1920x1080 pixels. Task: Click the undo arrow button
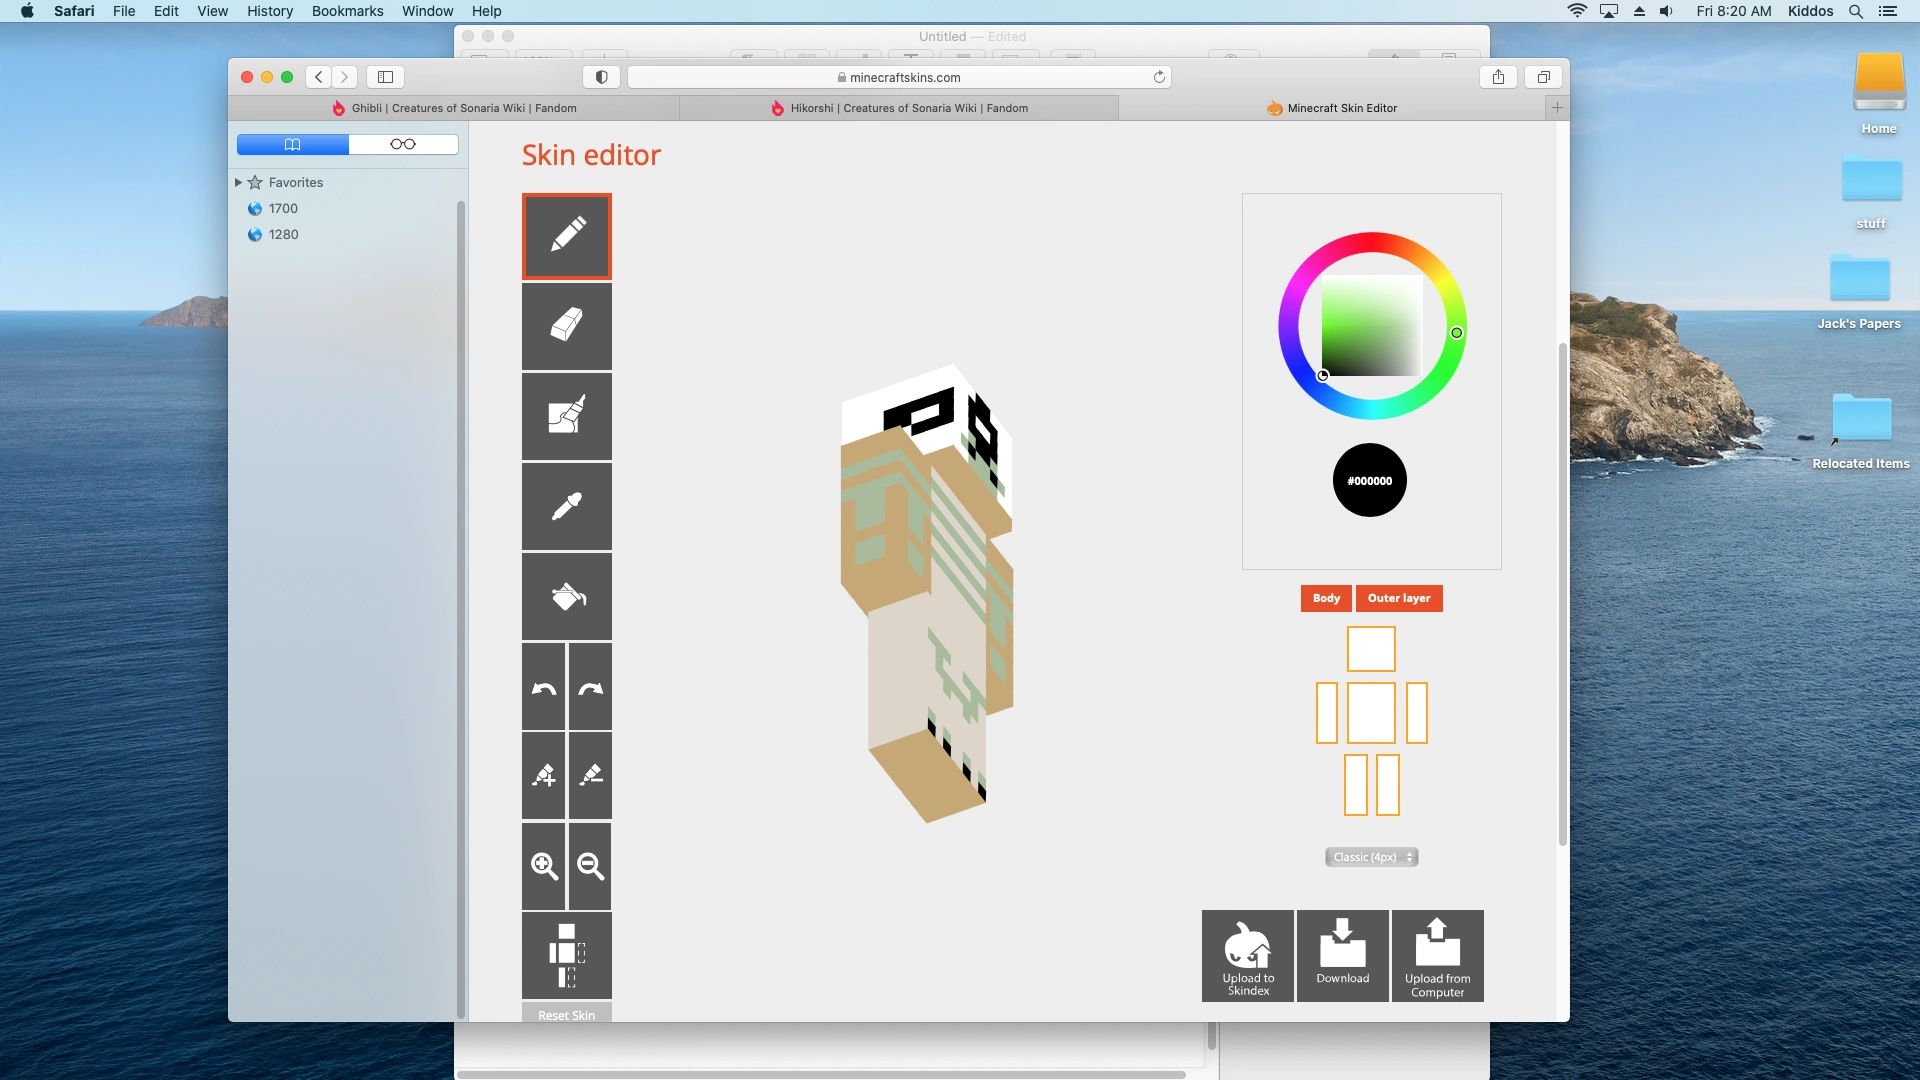543,687
